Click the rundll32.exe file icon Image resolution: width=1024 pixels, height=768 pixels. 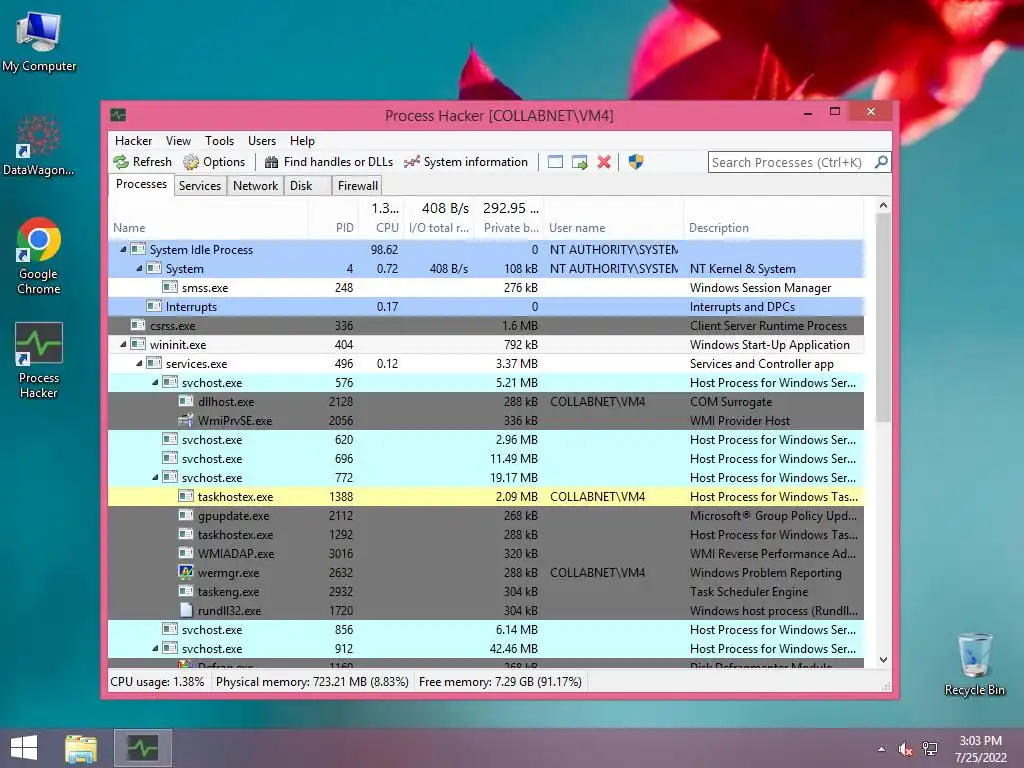tap(186, 610)
